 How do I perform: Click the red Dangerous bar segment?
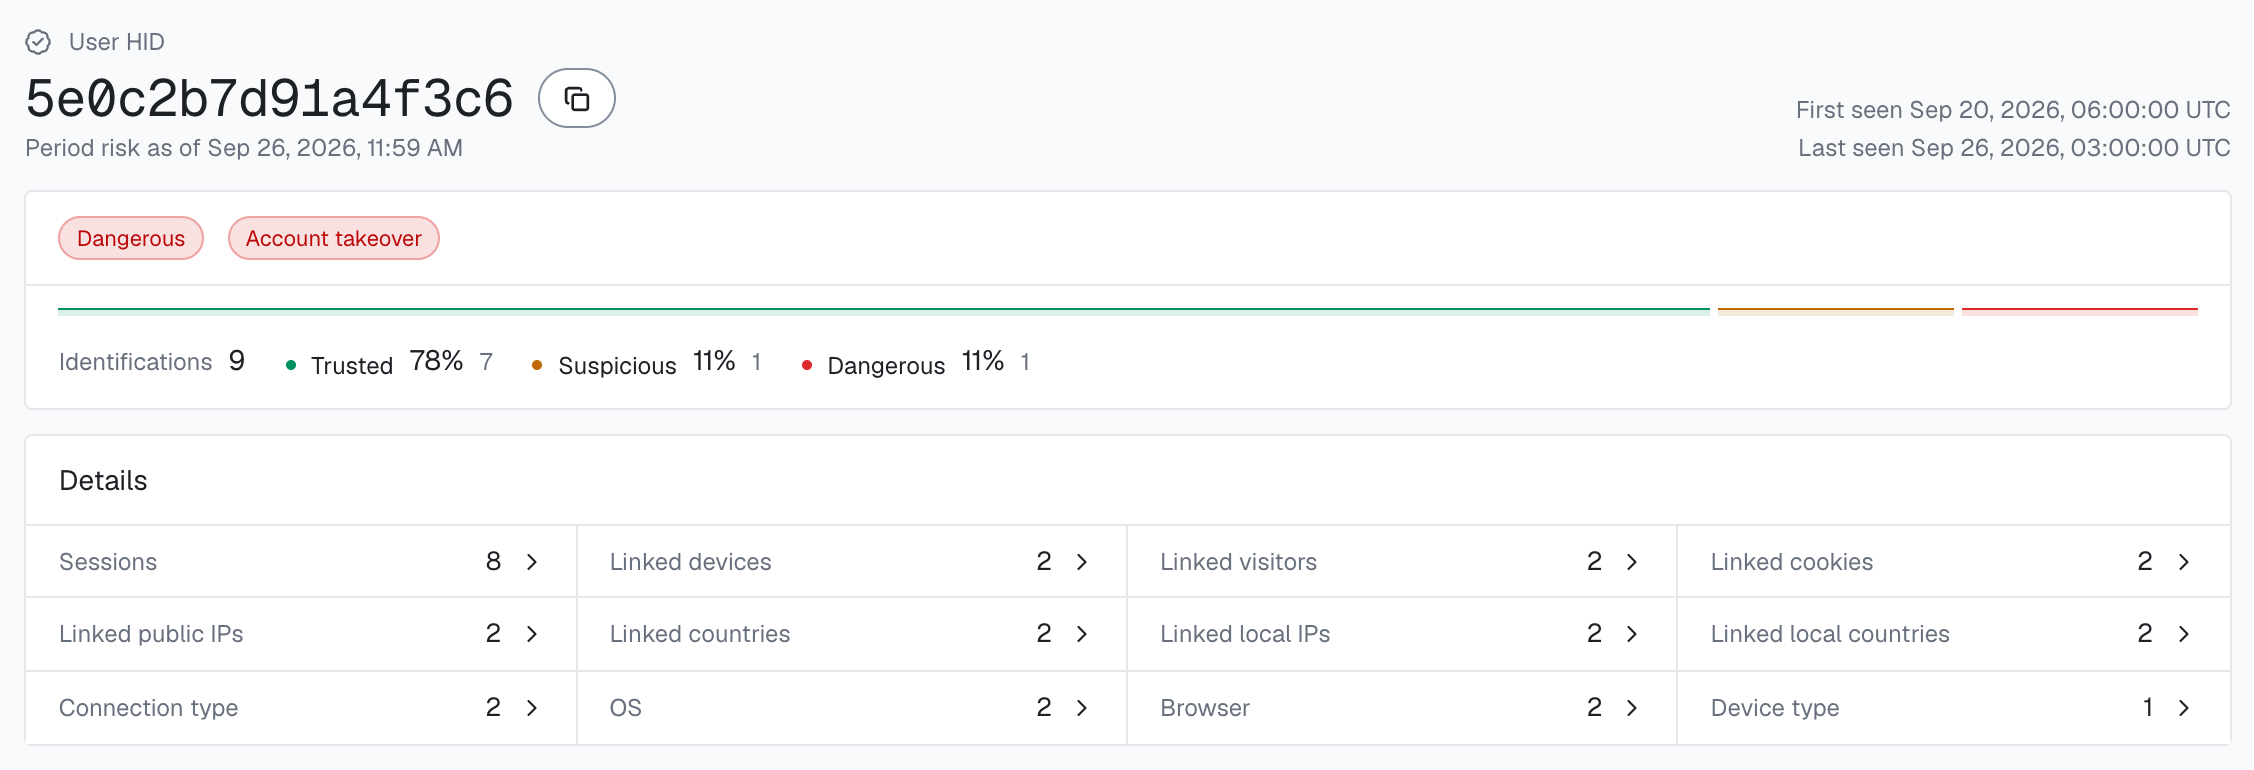(2080, 310)
